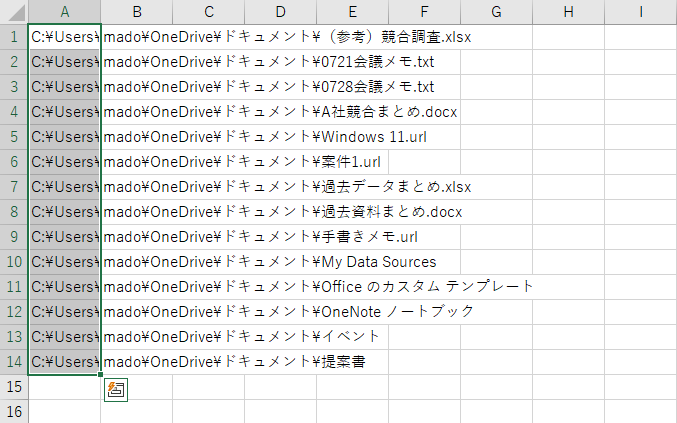Select column H header

point(569,12)
